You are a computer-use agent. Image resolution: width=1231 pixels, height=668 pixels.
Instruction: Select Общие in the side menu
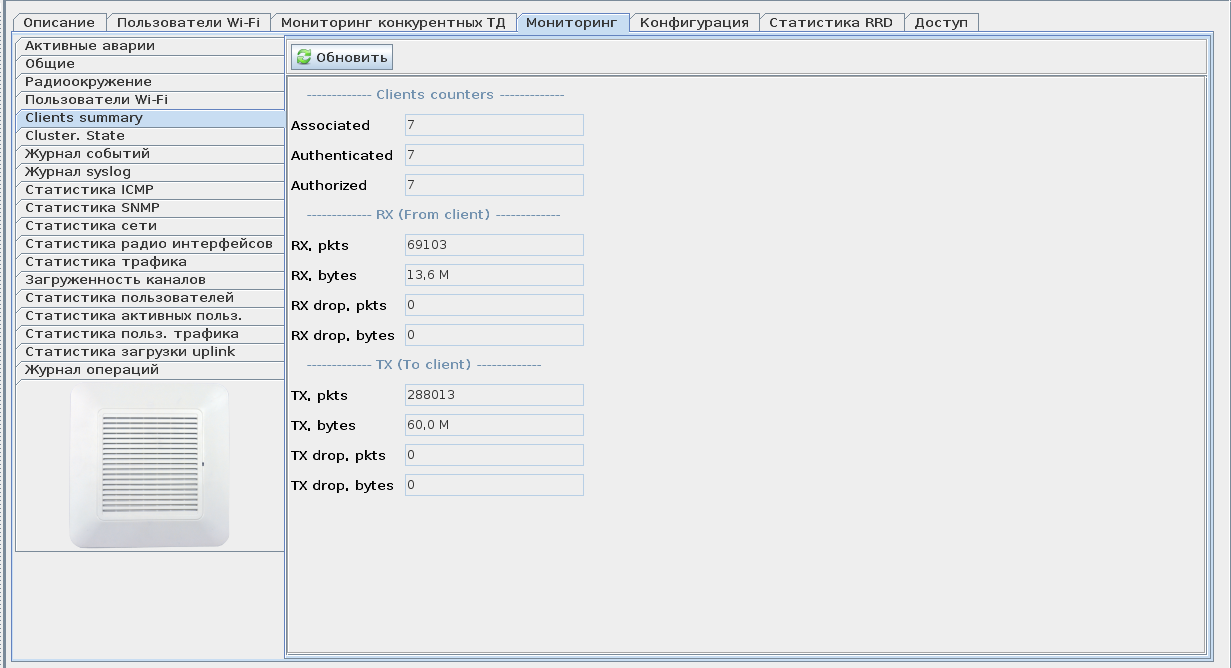click(150, 64)
